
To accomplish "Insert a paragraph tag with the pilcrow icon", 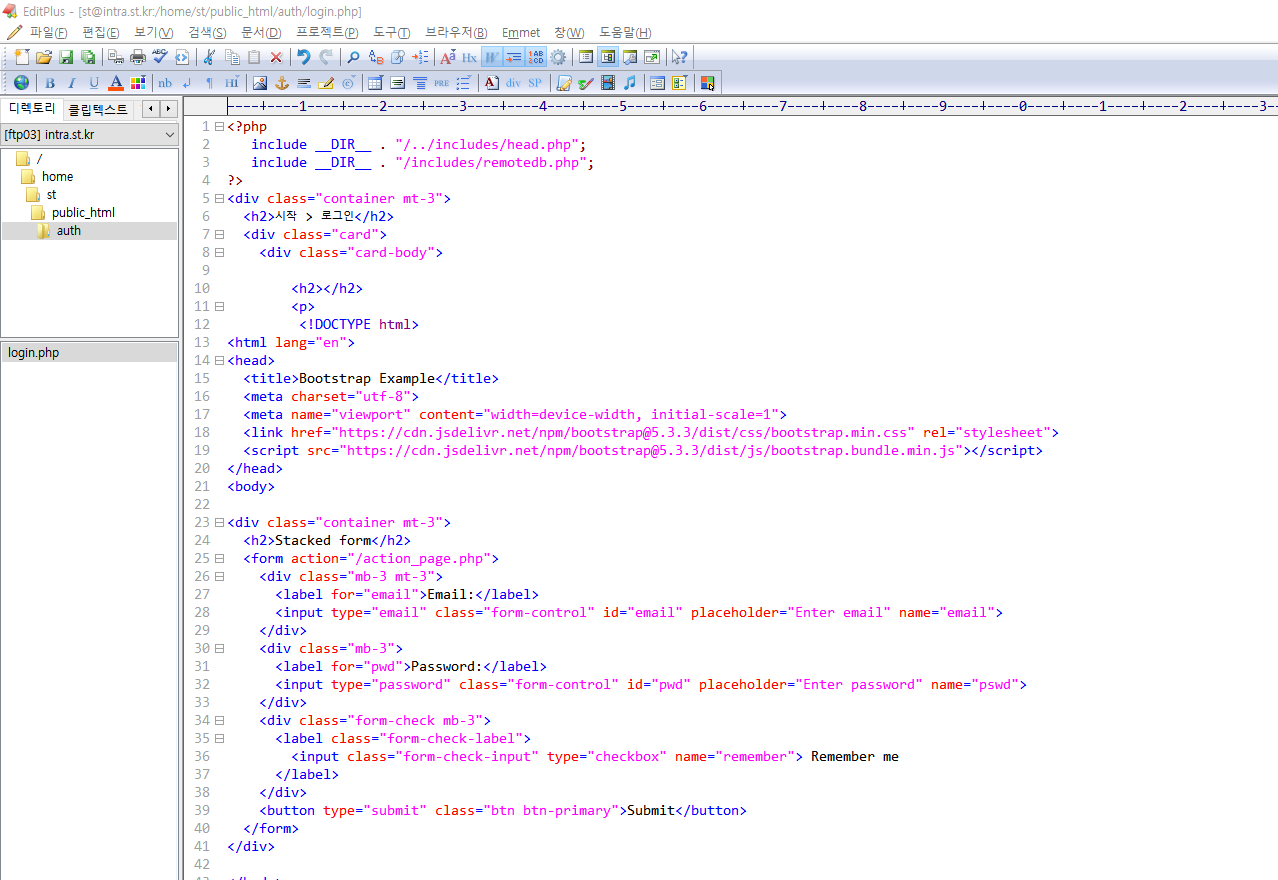I will pos(209,82).
